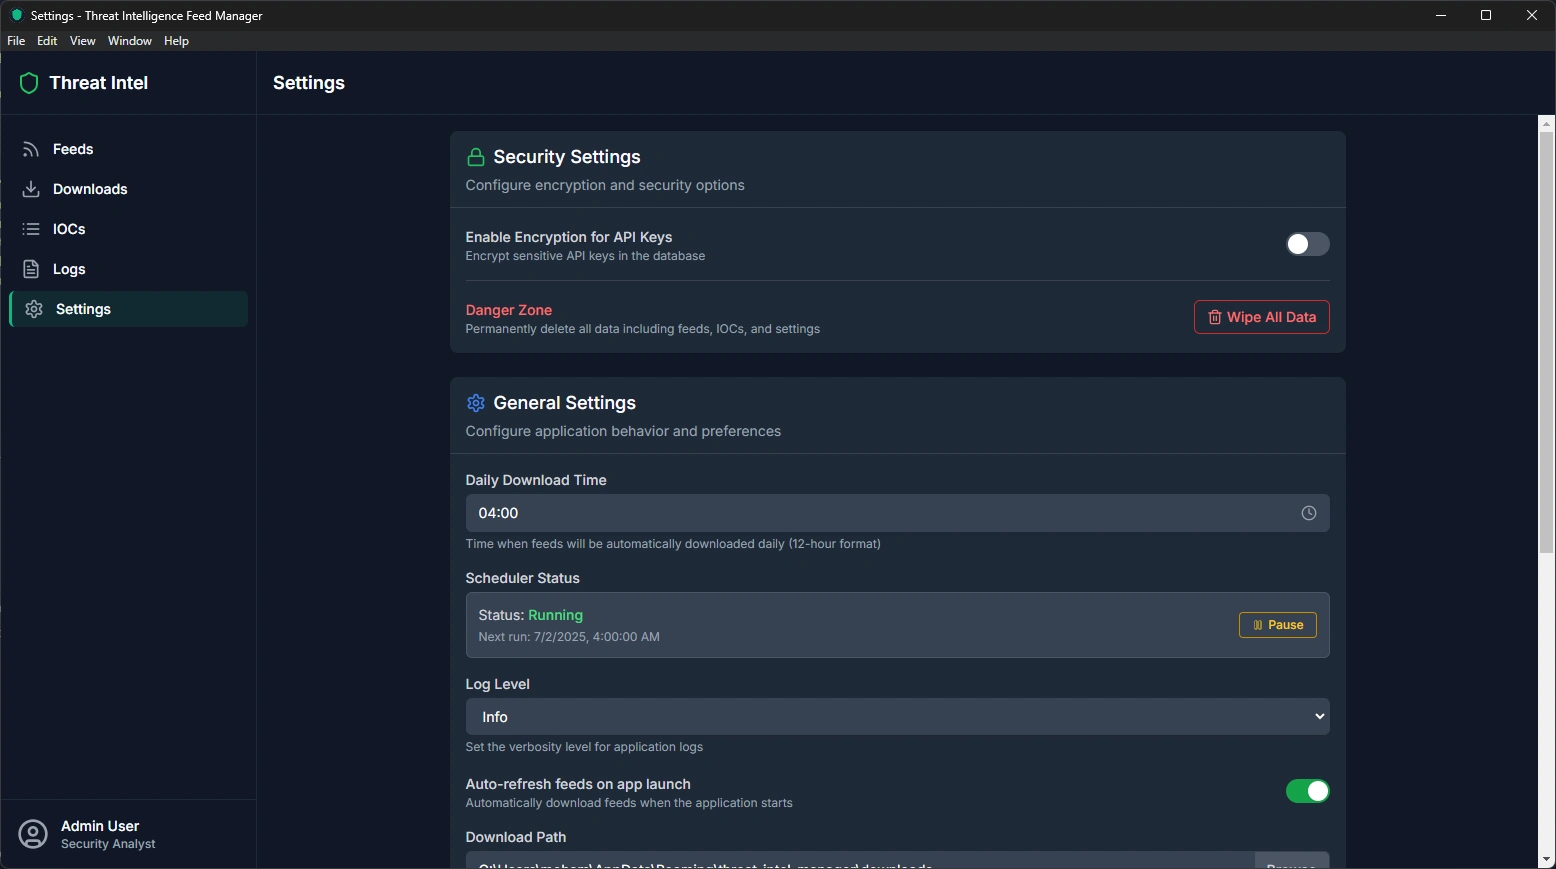Open the View menu
Screen dimensions: 1556x869
tap(82, 41)
